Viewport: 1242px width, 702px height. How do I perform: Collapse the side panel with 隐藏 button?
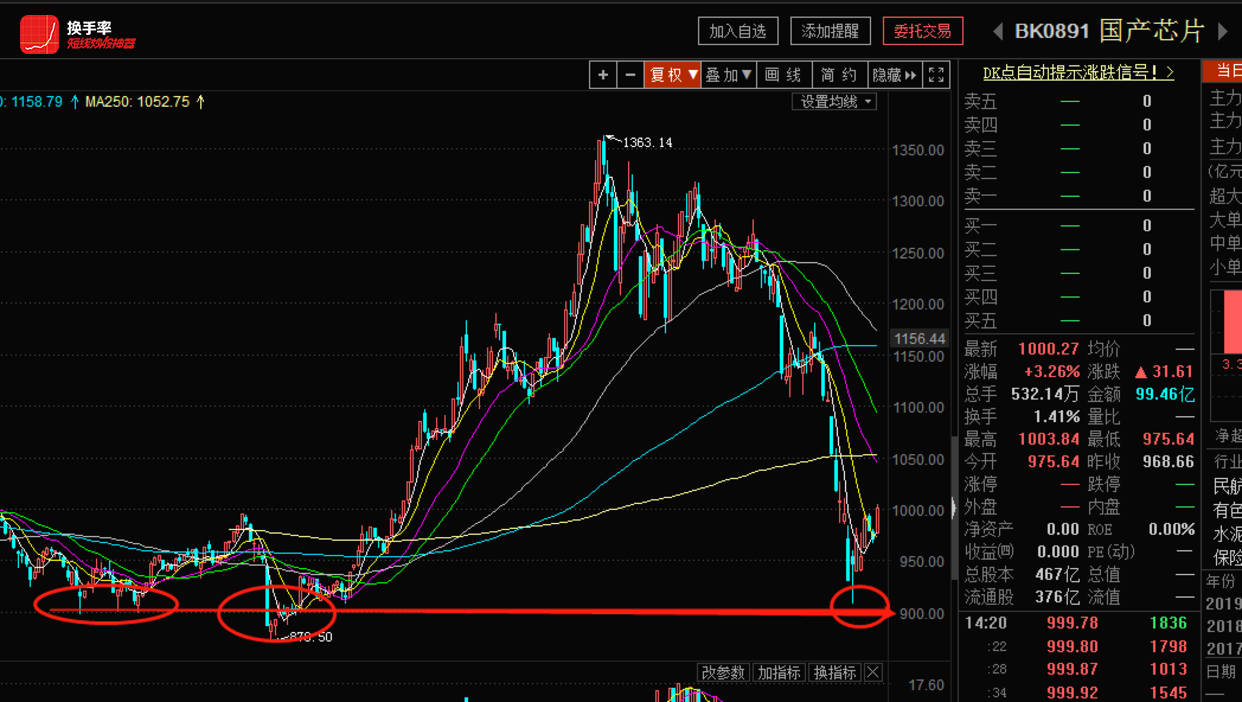click(x=894, y=75)
